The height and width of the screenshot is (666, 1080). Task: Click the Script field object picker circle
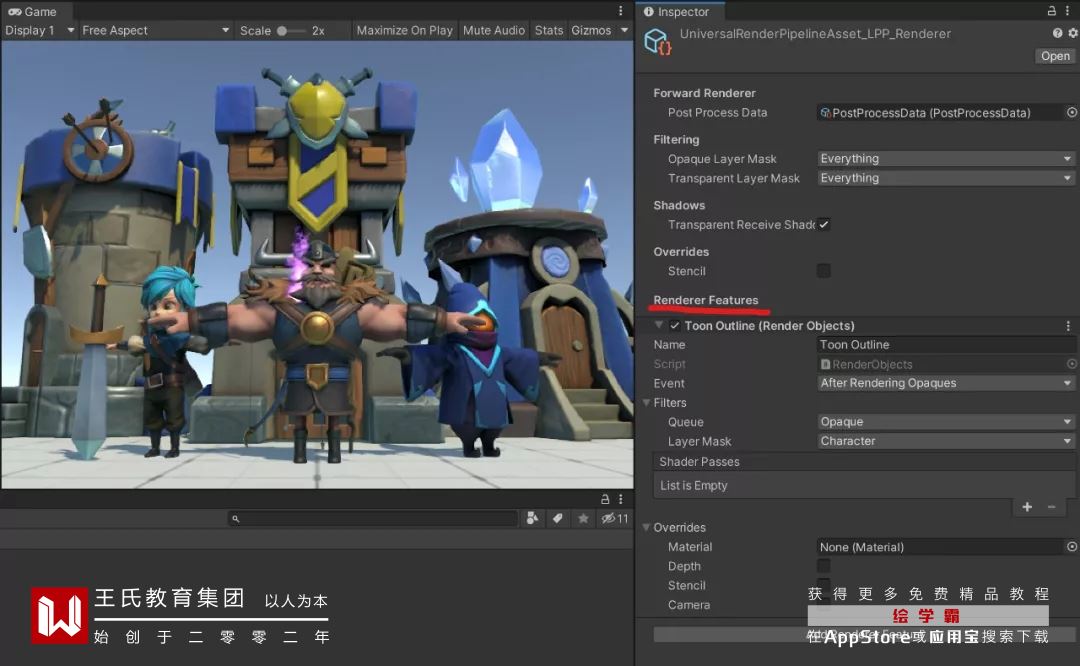1072,364
